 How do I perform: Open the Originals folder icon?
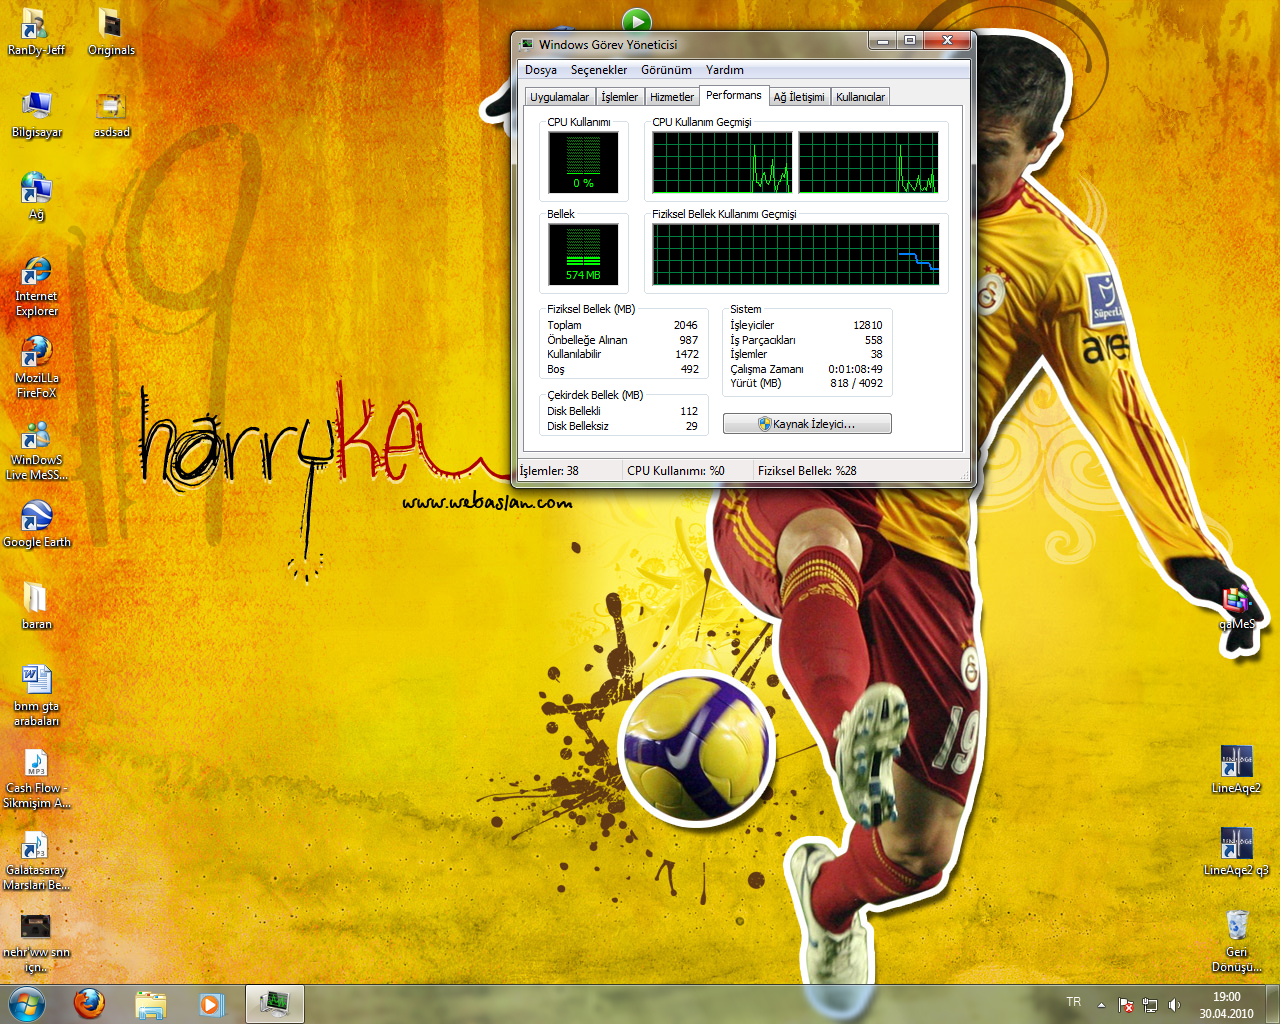[111, 33]
